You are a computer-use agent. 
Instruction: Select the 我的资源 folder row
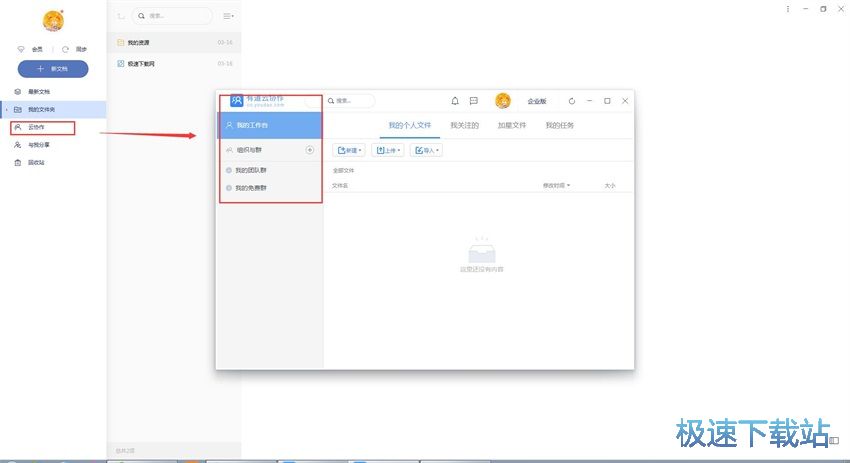[x=174, y=42]
